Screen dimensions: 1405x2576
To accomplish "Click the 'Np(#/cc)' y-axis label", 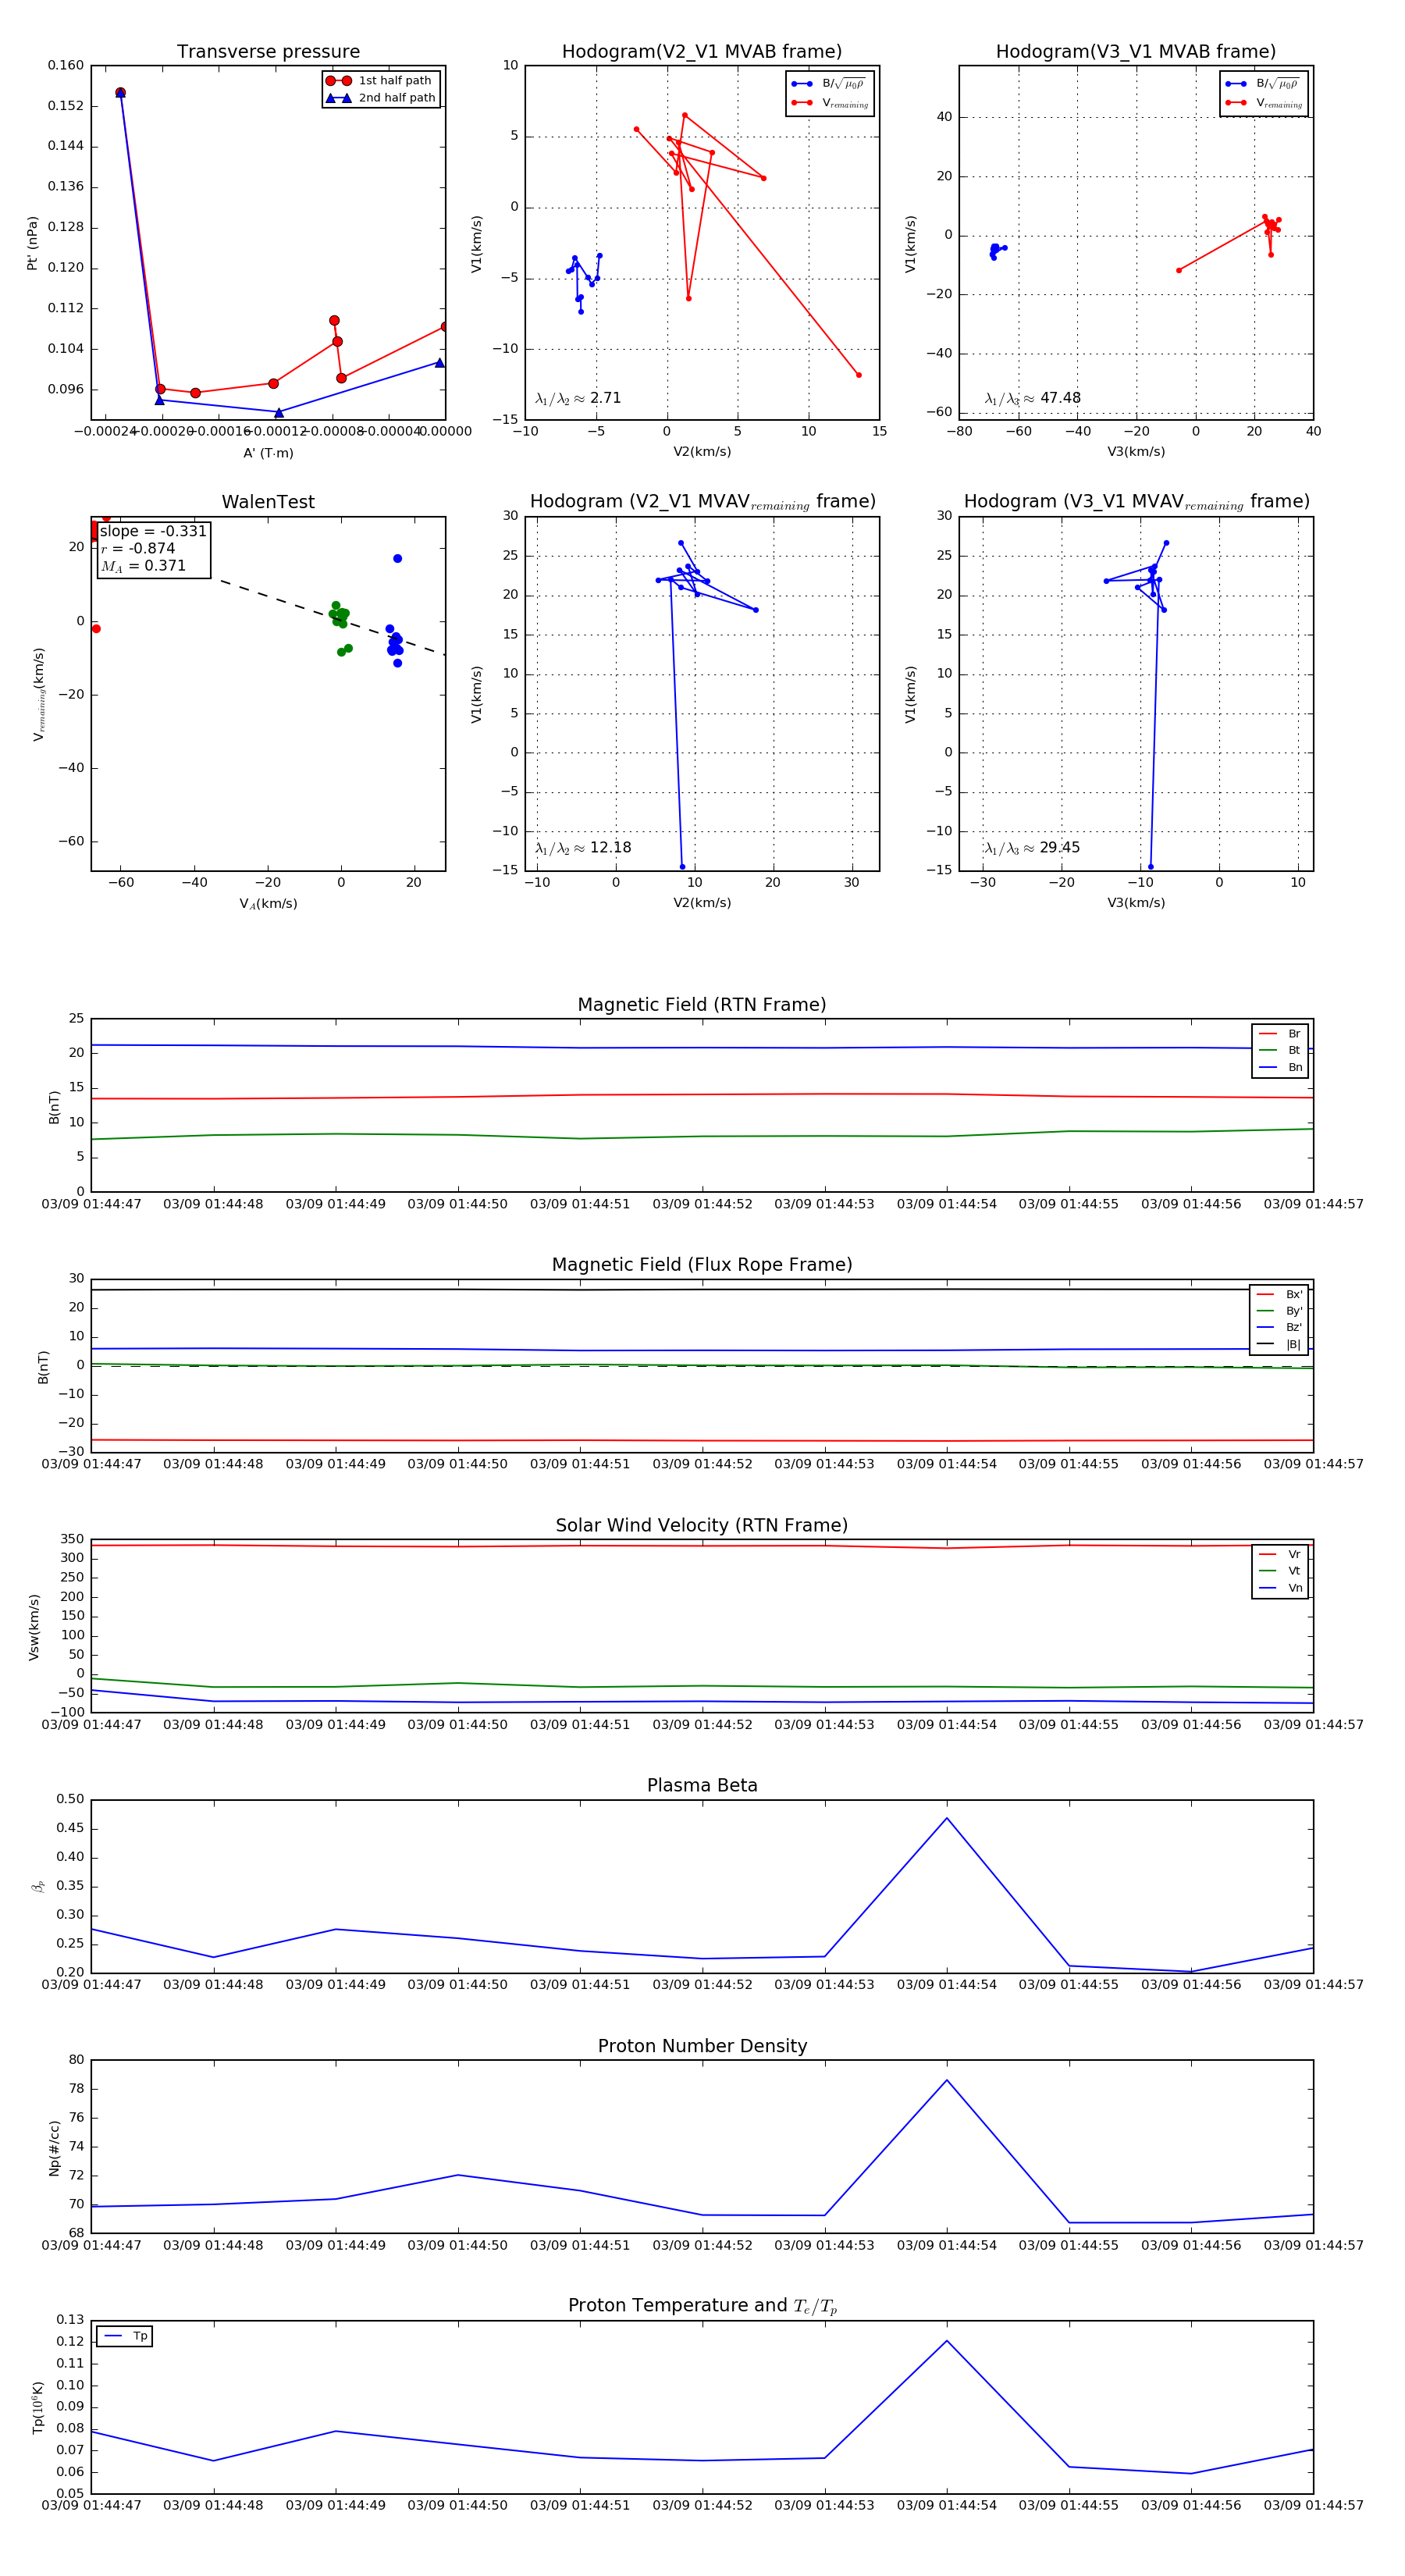I will (x=54, y=2148).
